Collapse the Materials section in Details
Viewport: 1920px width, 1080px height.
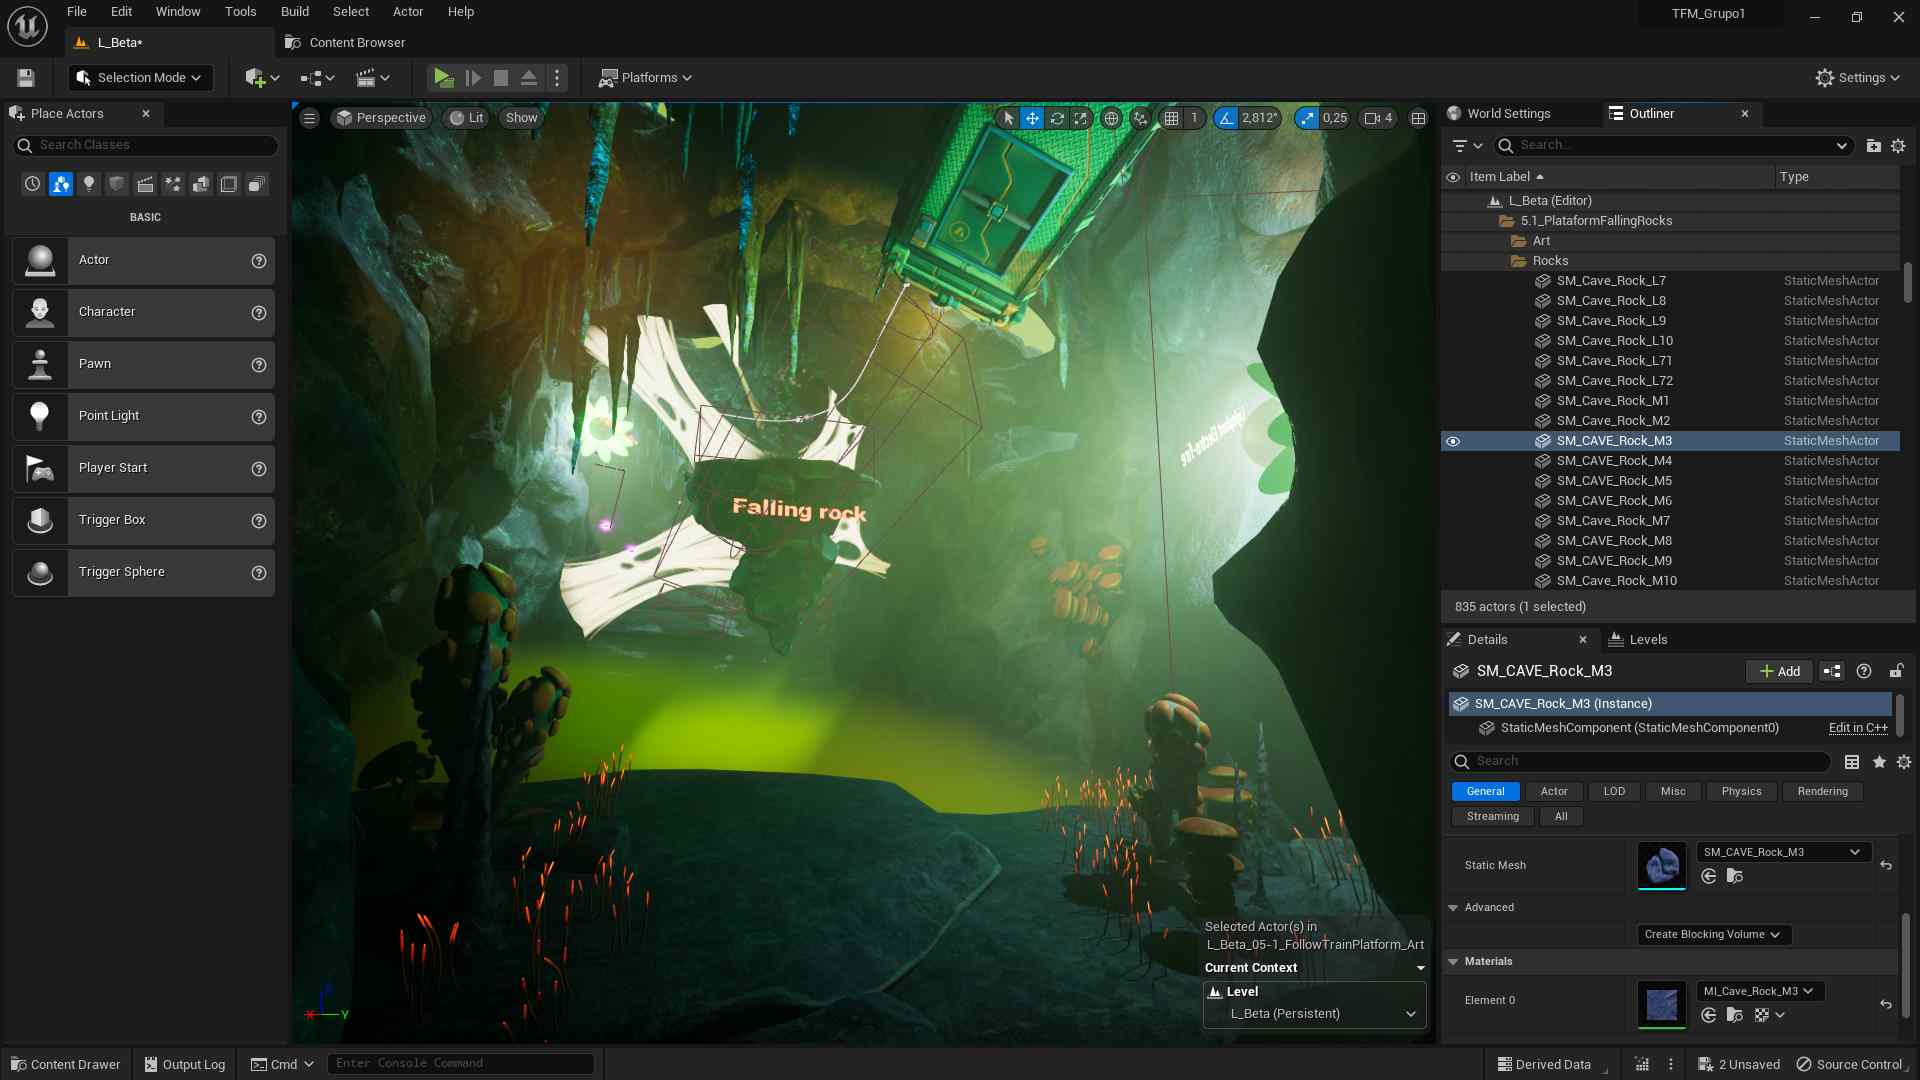pyautogui.click(x=1453, y=962)
